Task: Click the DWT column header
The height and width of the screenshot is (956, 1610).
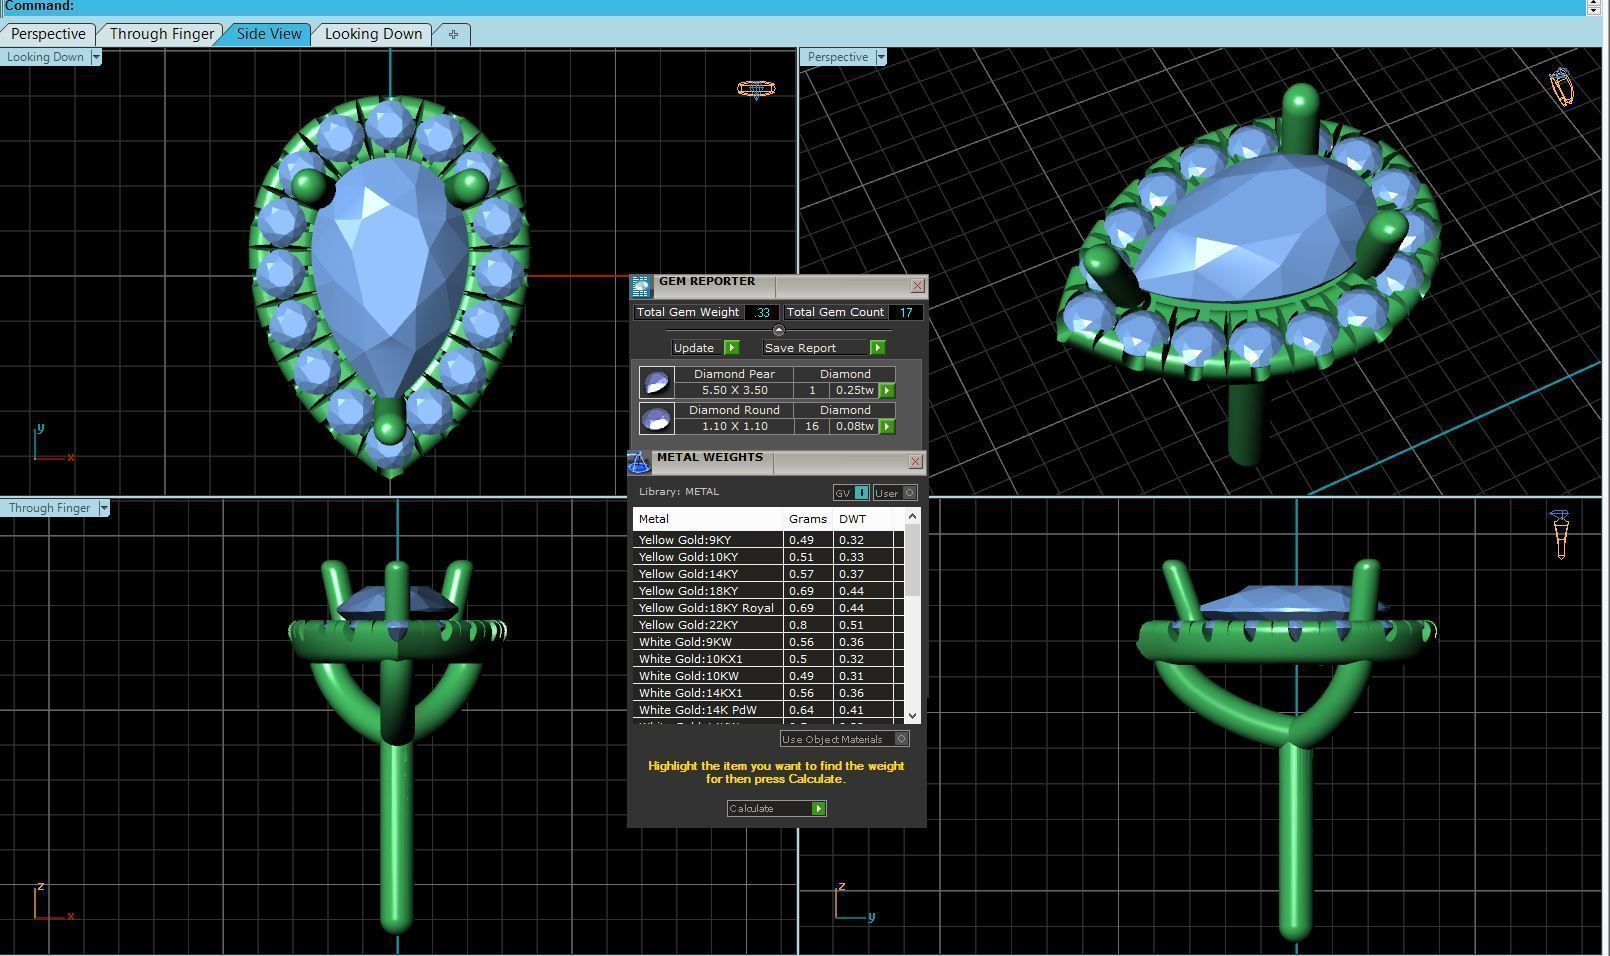Action: 863,519
